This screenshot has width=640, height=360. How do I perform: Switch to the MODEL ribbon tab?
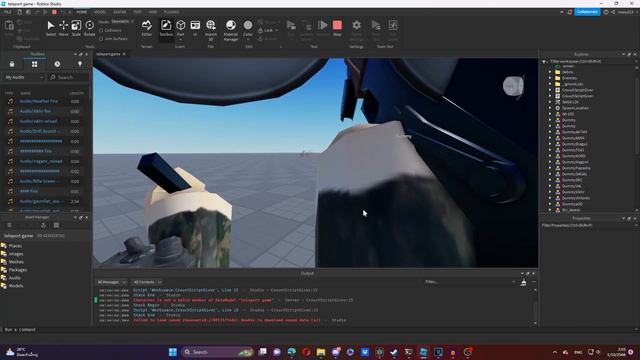(100, 12)
